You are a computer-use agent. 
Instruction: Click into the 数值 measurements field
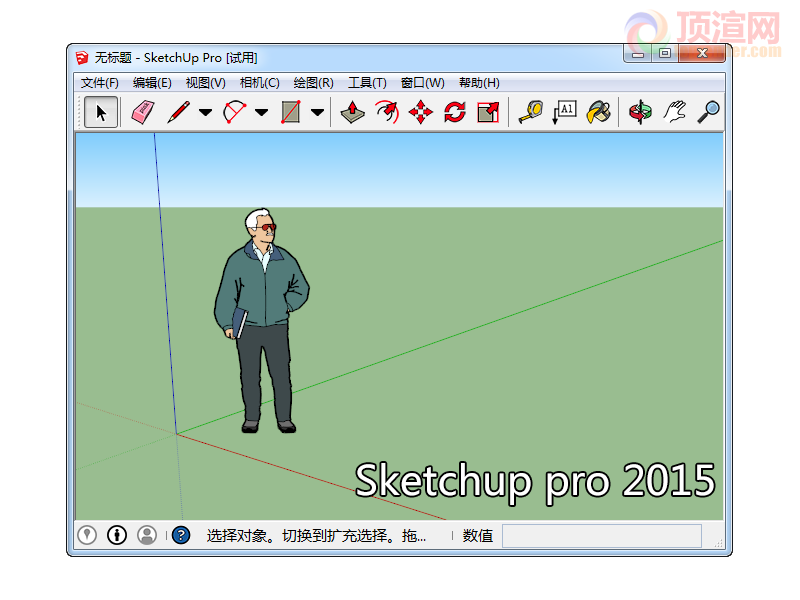(x=602, y=536)
